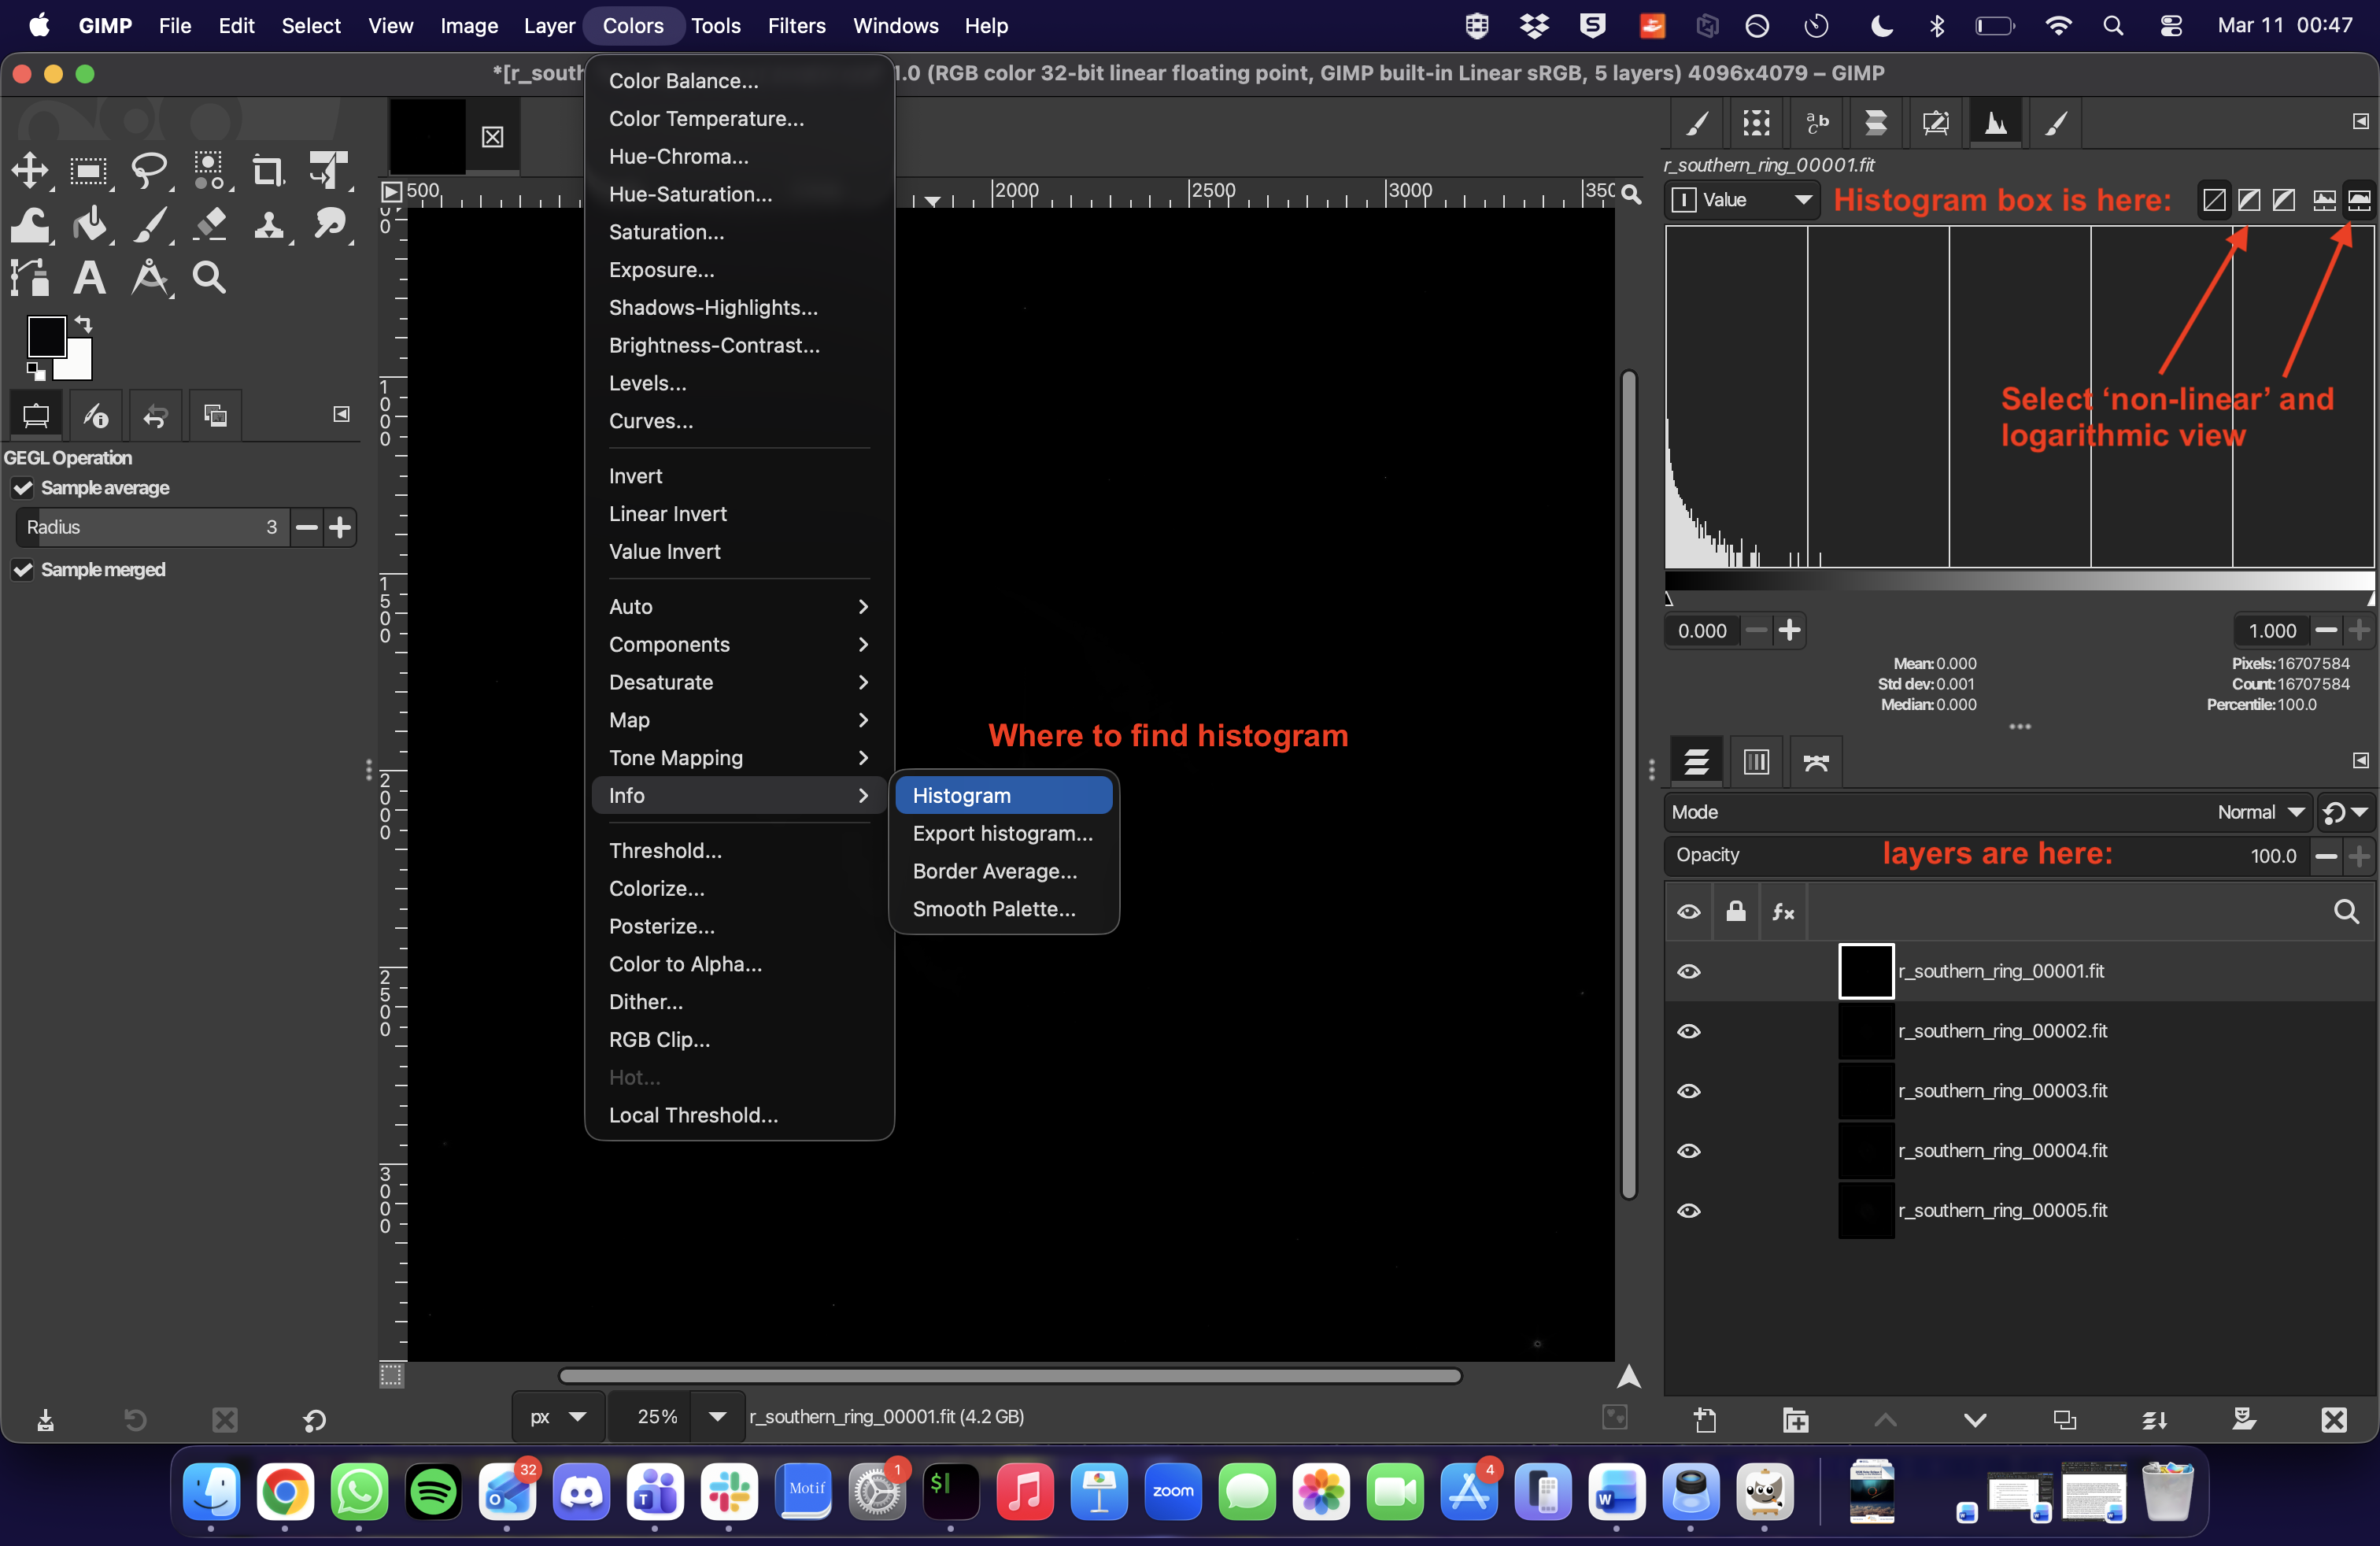Click the Zoom magnifier tool
This screenshot has height=1546, width=2380.
[x=209, y=278]
